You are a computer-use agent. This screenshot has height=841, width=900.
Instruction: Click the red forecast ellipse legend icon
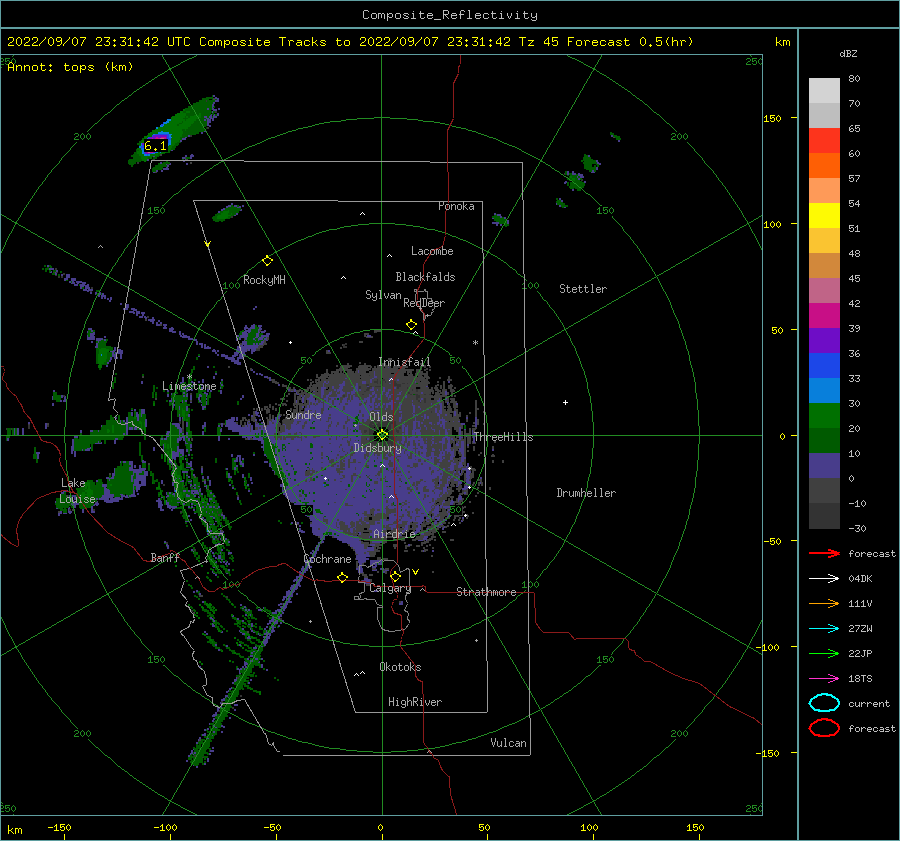click(824, 728)
